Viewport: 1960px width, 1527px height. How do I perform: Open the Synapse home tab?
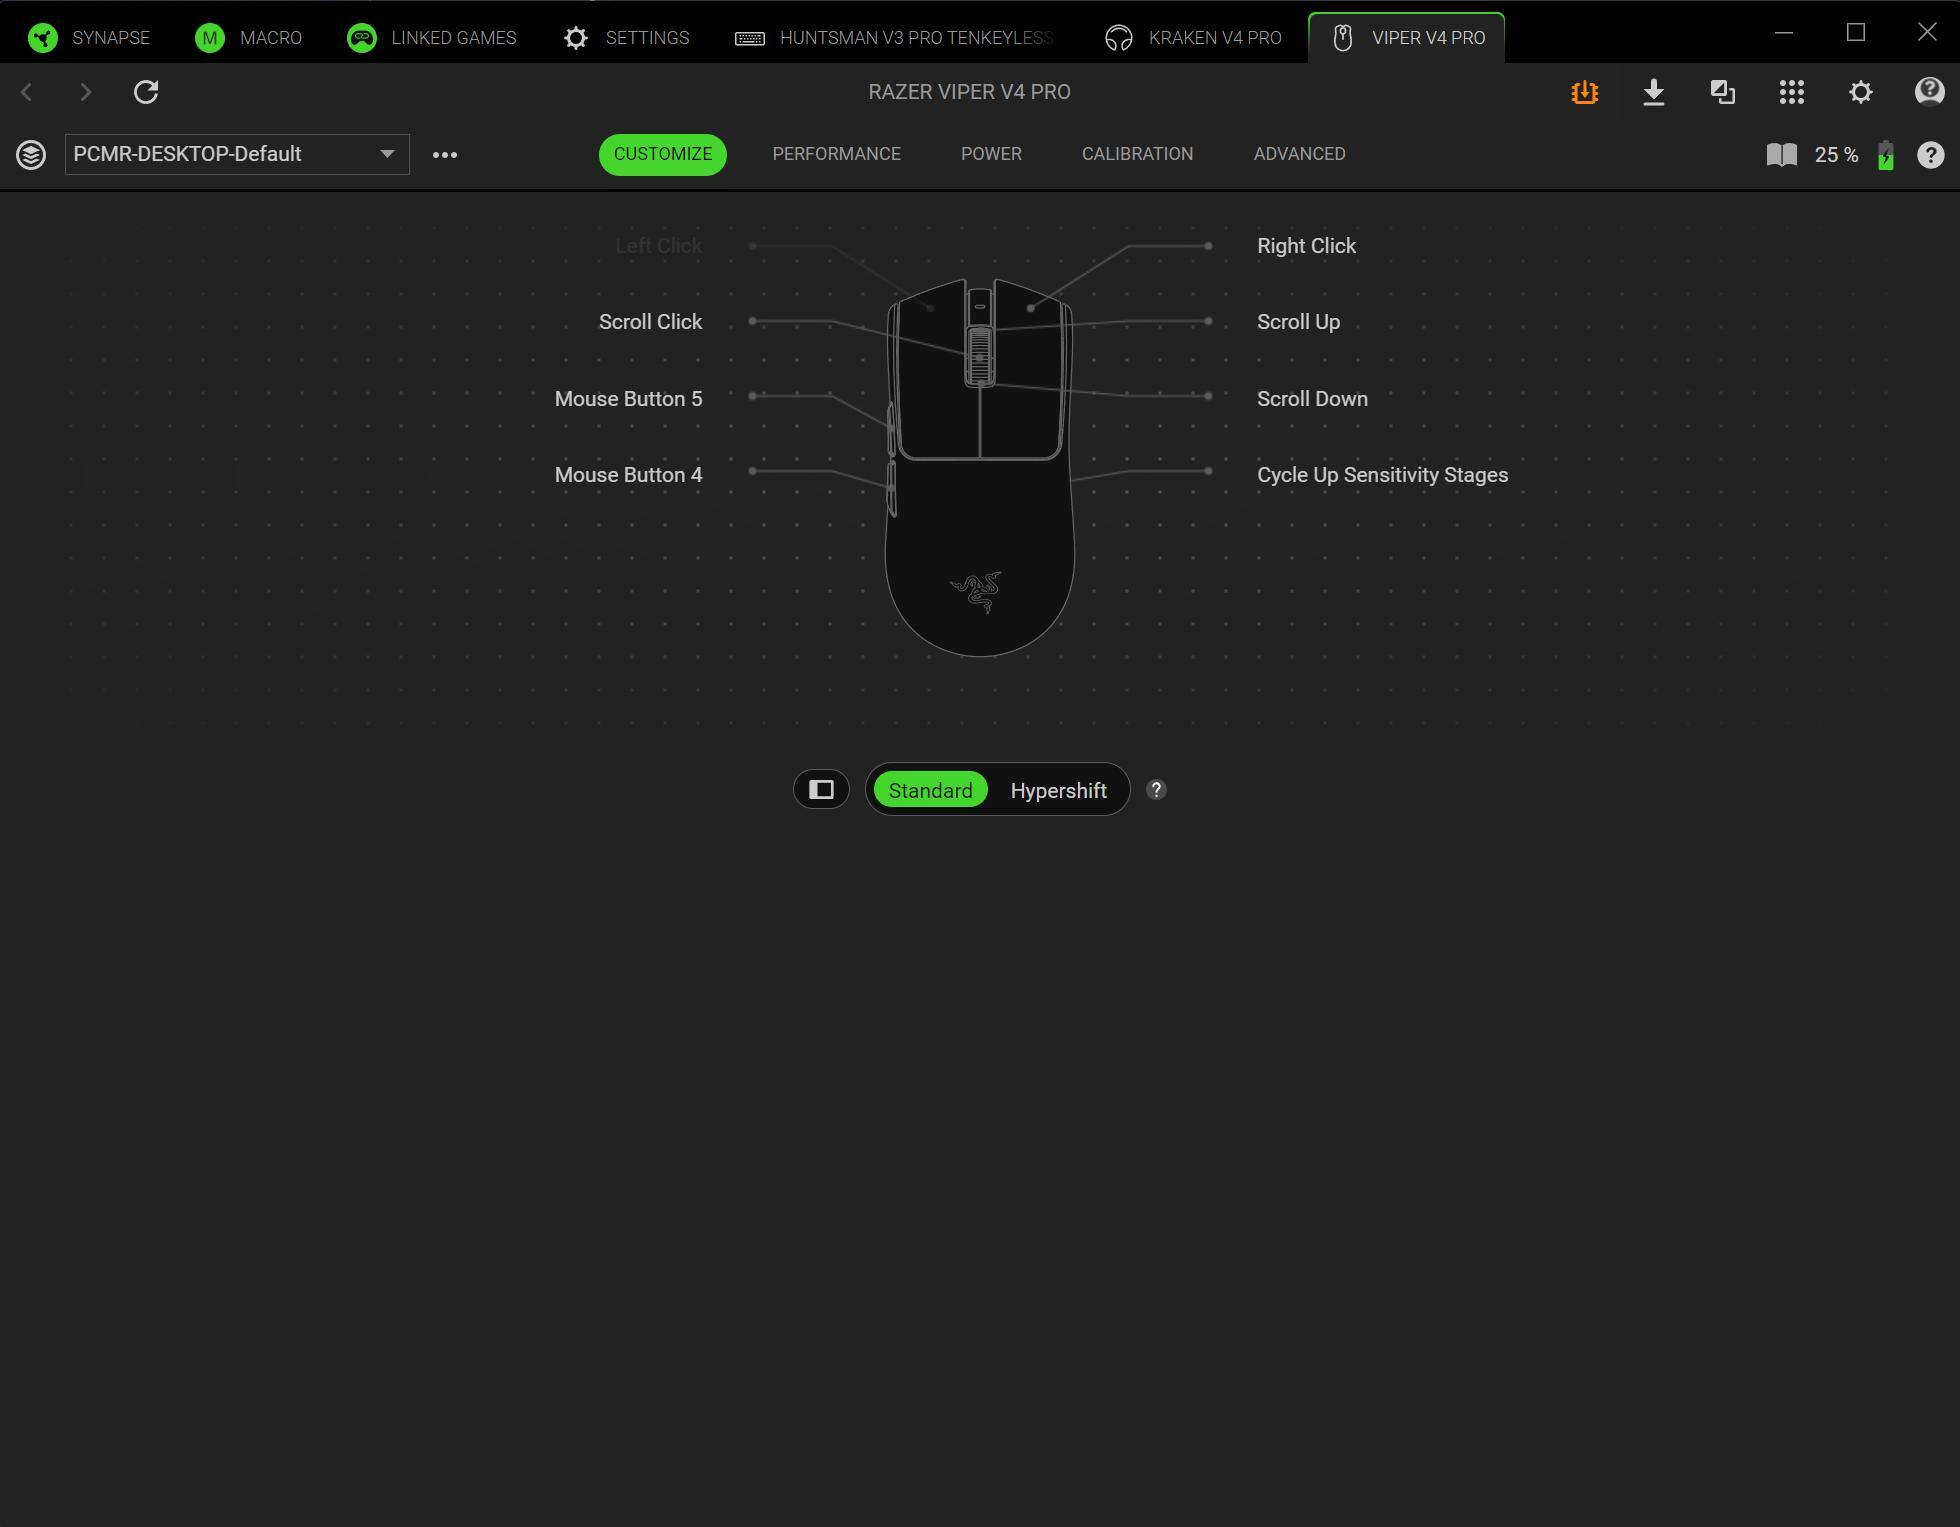point(89,38)
